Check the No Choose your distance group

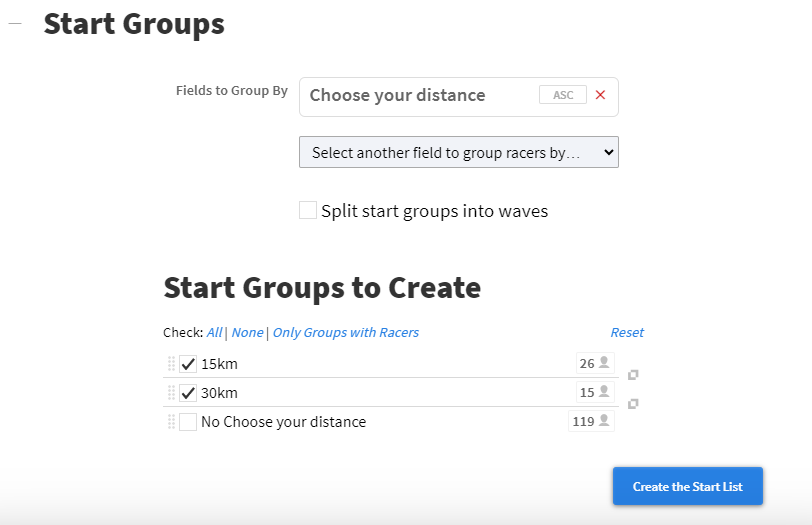pyautogui.click(x=188, y=422)
